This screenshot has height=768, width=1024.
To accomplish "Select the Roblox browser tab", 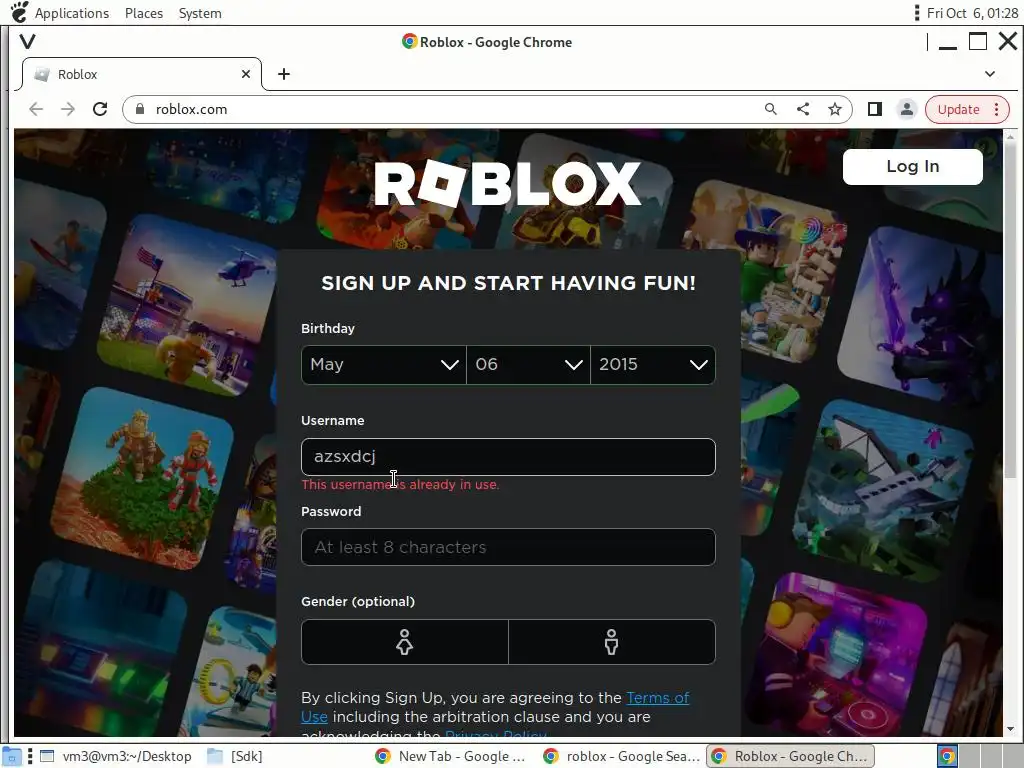I will (142, 74).
